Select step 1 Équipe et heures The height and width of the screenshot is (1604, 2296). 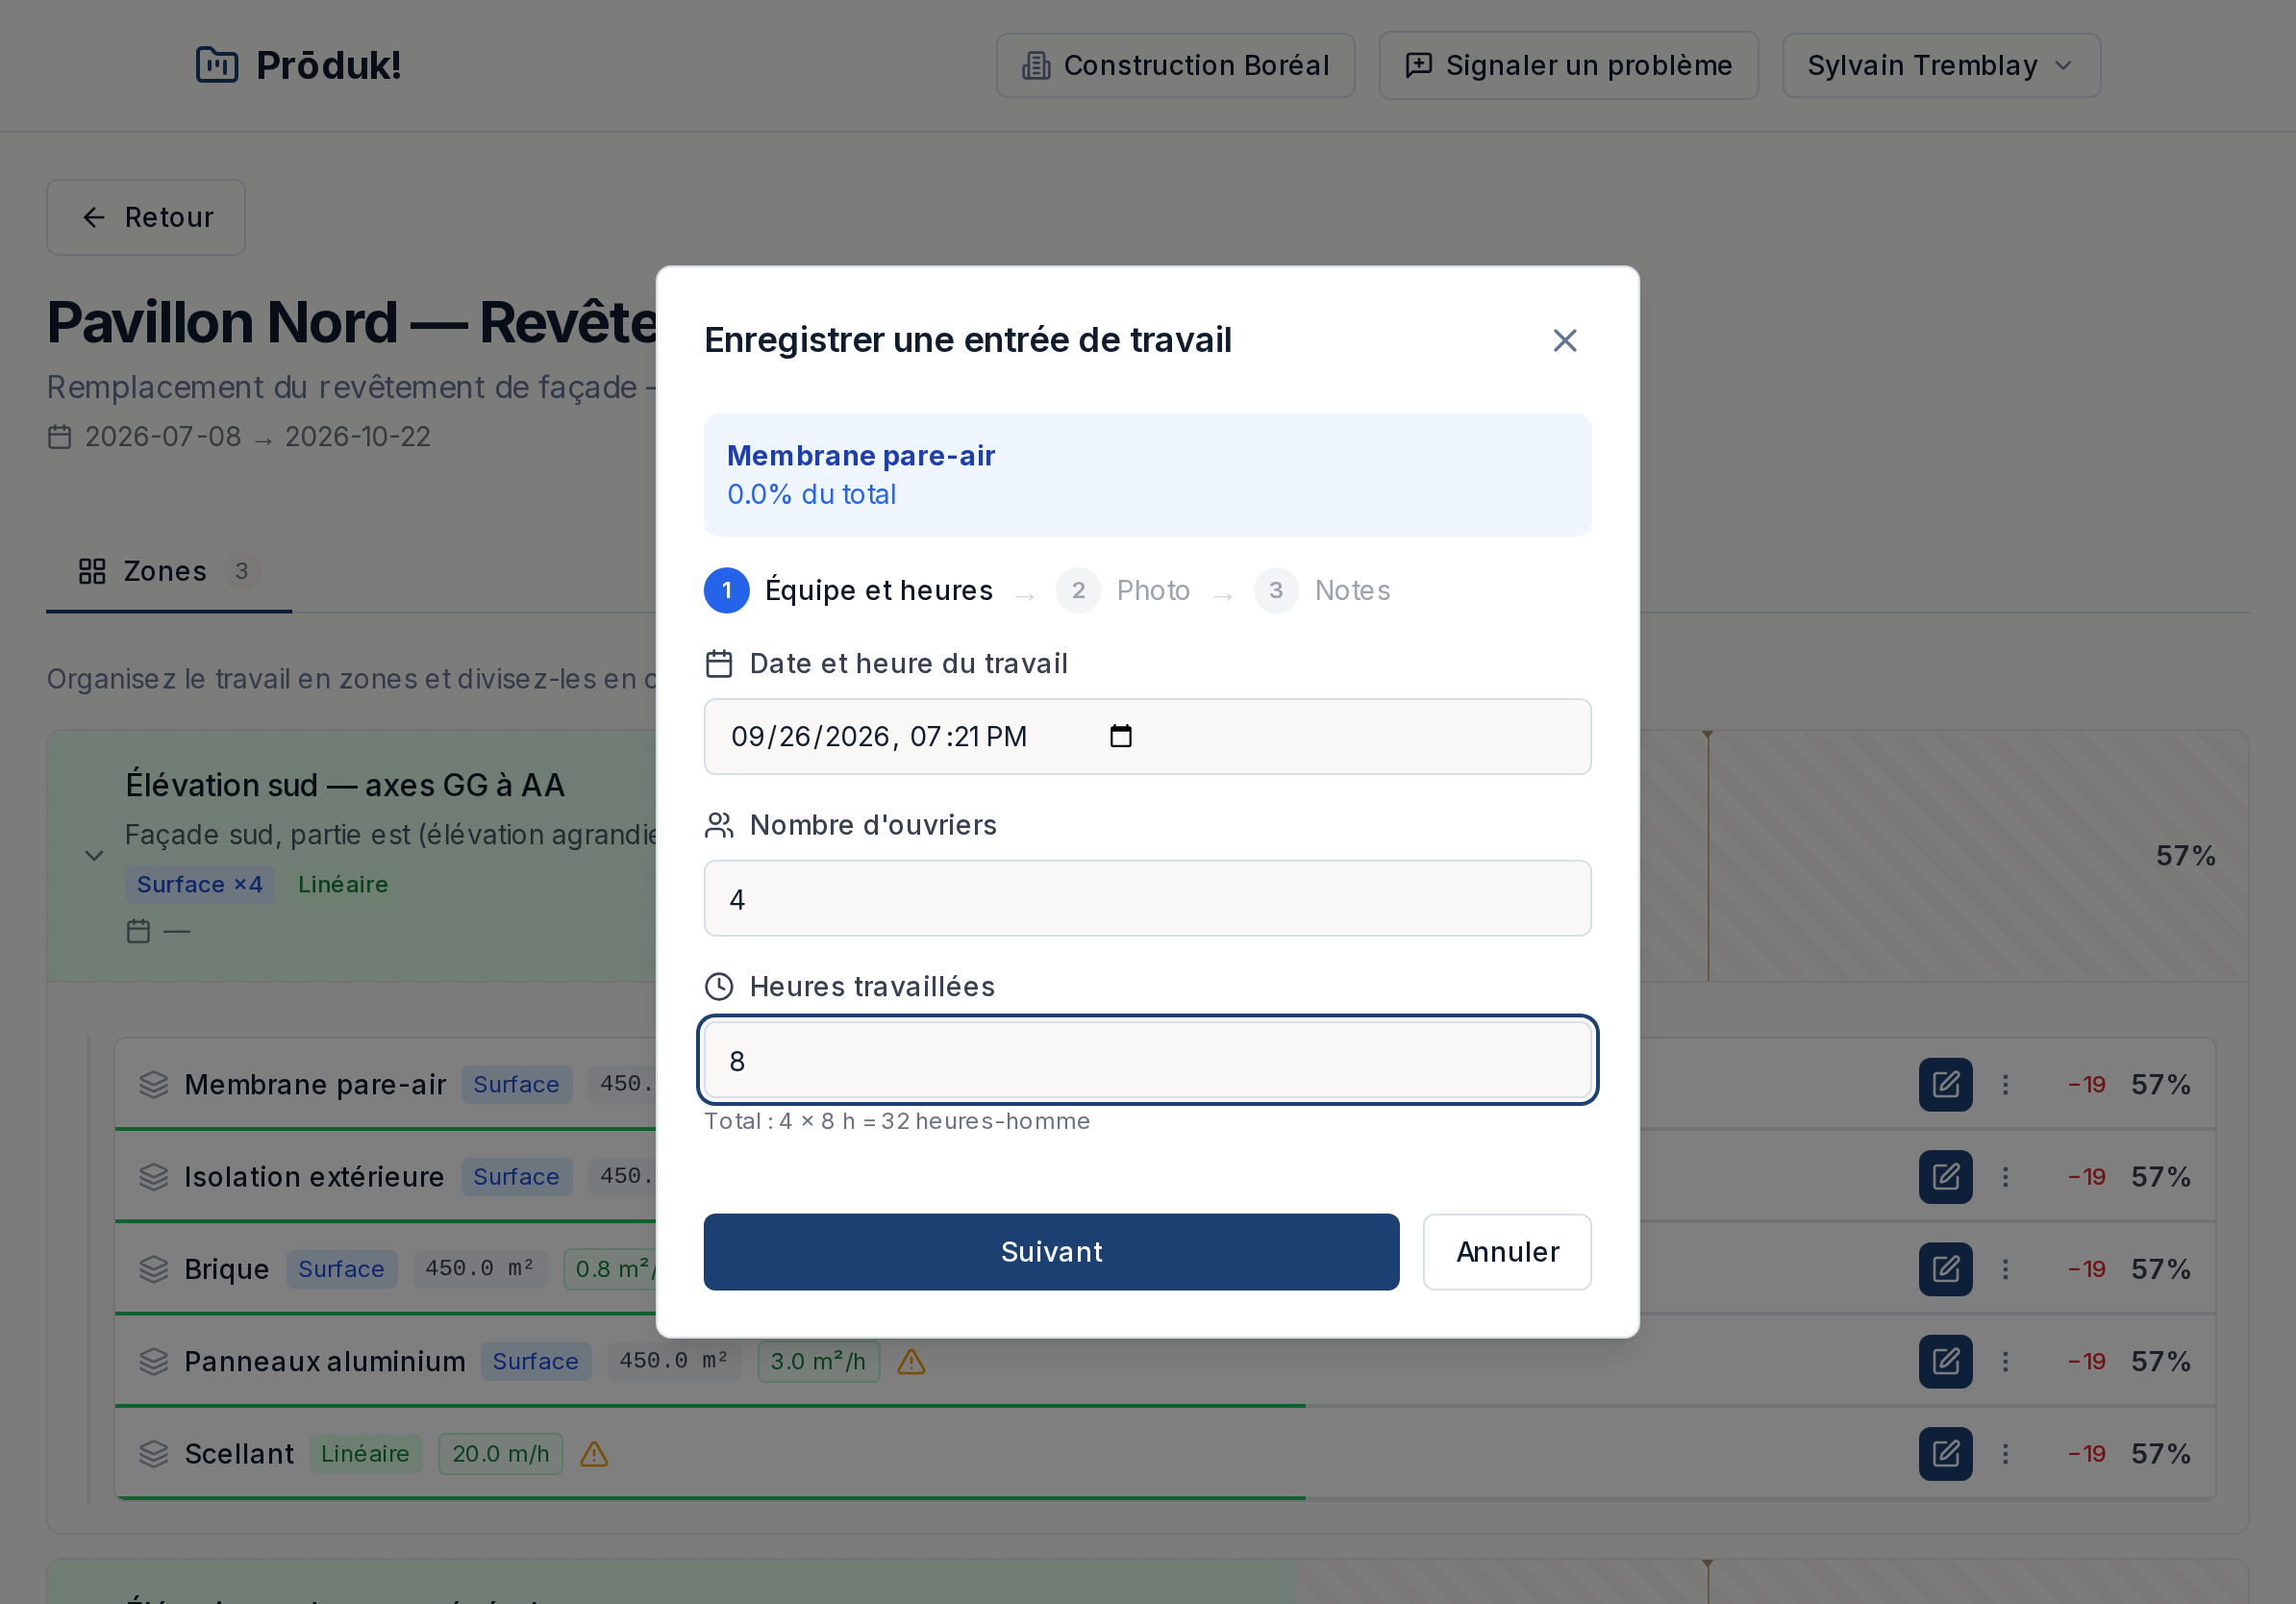[849, 590]
